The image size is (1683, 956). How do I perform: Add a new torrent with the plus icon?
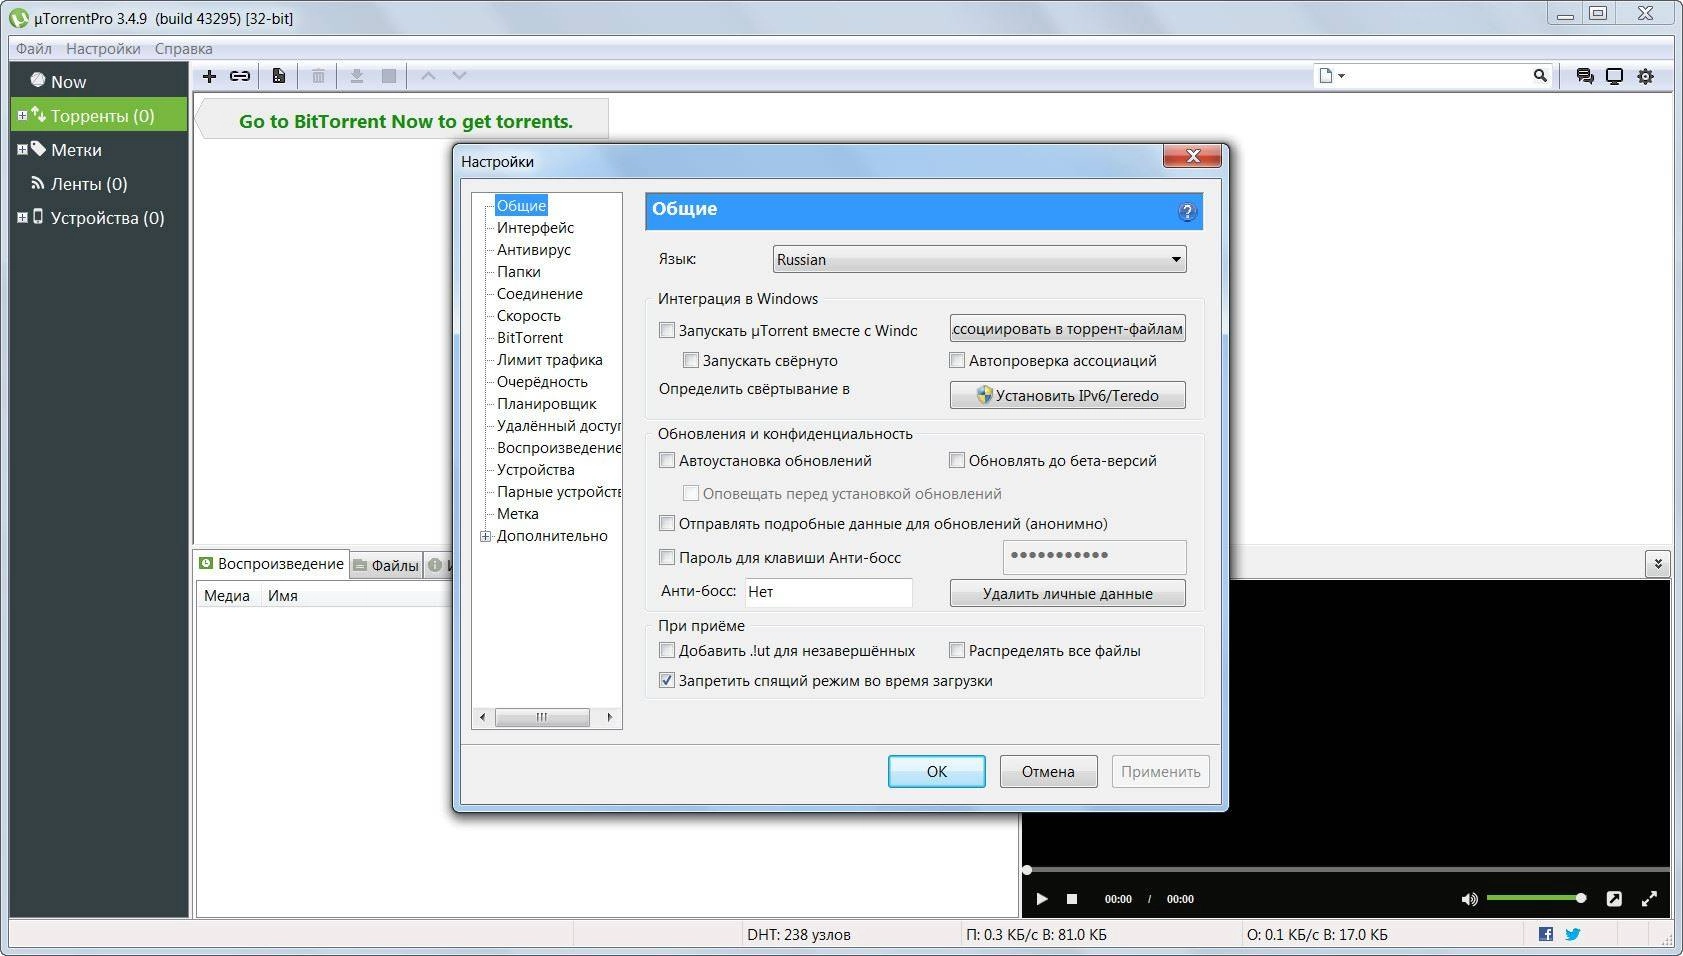210,75
